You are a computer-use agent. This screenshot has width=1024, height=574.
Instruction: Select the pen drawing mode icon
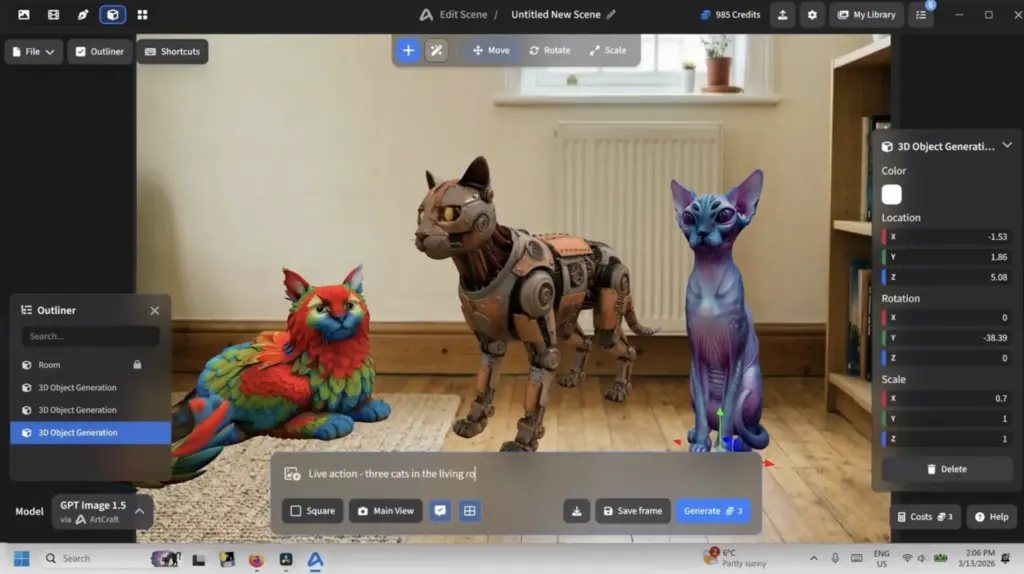click(x=83, y=14)
